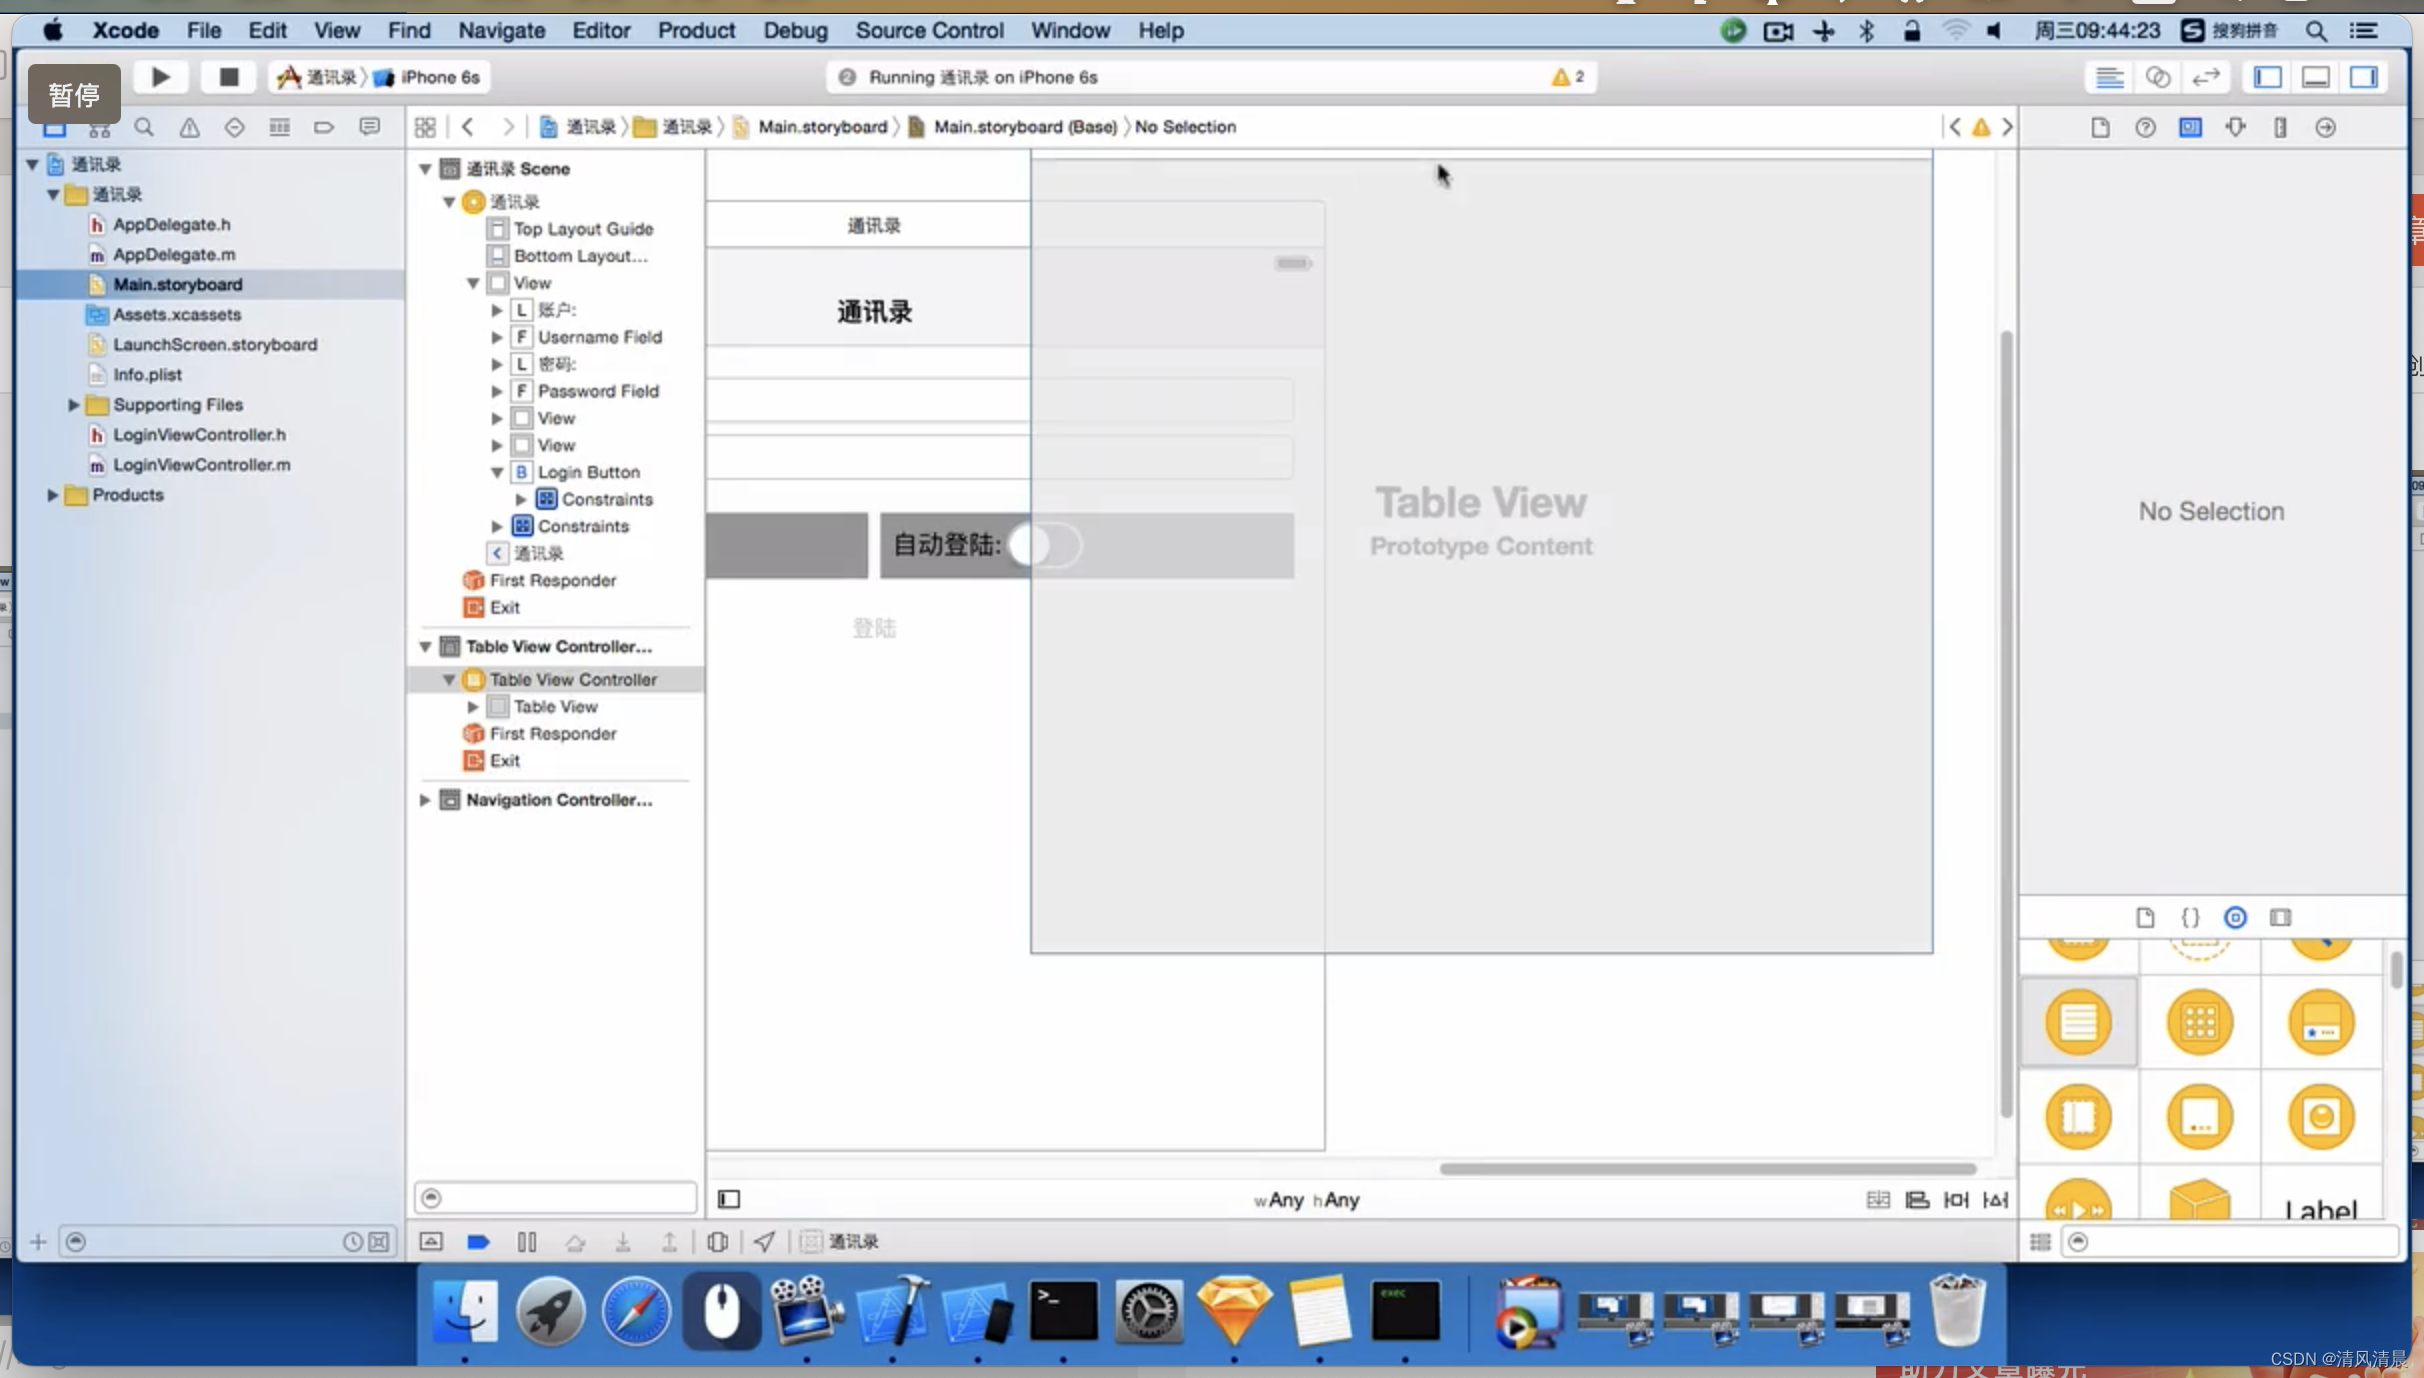
Task: Show the Standard editor
Action: 2109,77
